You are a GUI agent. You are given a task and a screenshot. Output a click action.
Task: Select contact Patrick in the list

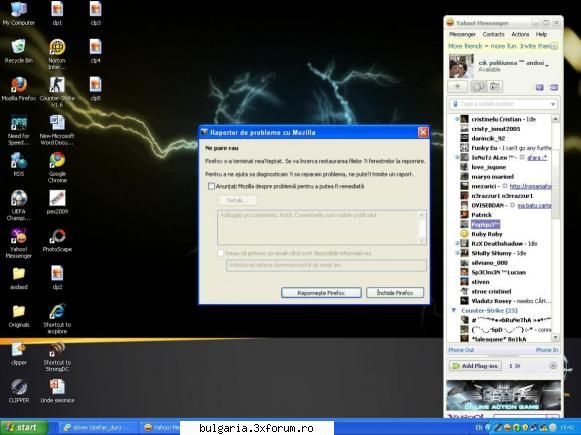tap(481, 215)
